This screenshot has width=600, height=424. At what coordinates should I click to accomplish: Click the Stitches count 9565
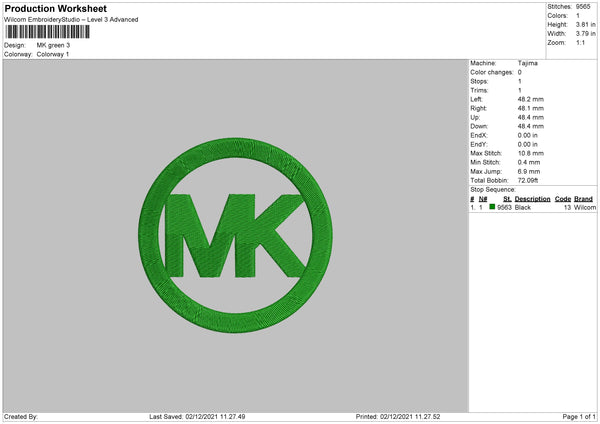583,7
